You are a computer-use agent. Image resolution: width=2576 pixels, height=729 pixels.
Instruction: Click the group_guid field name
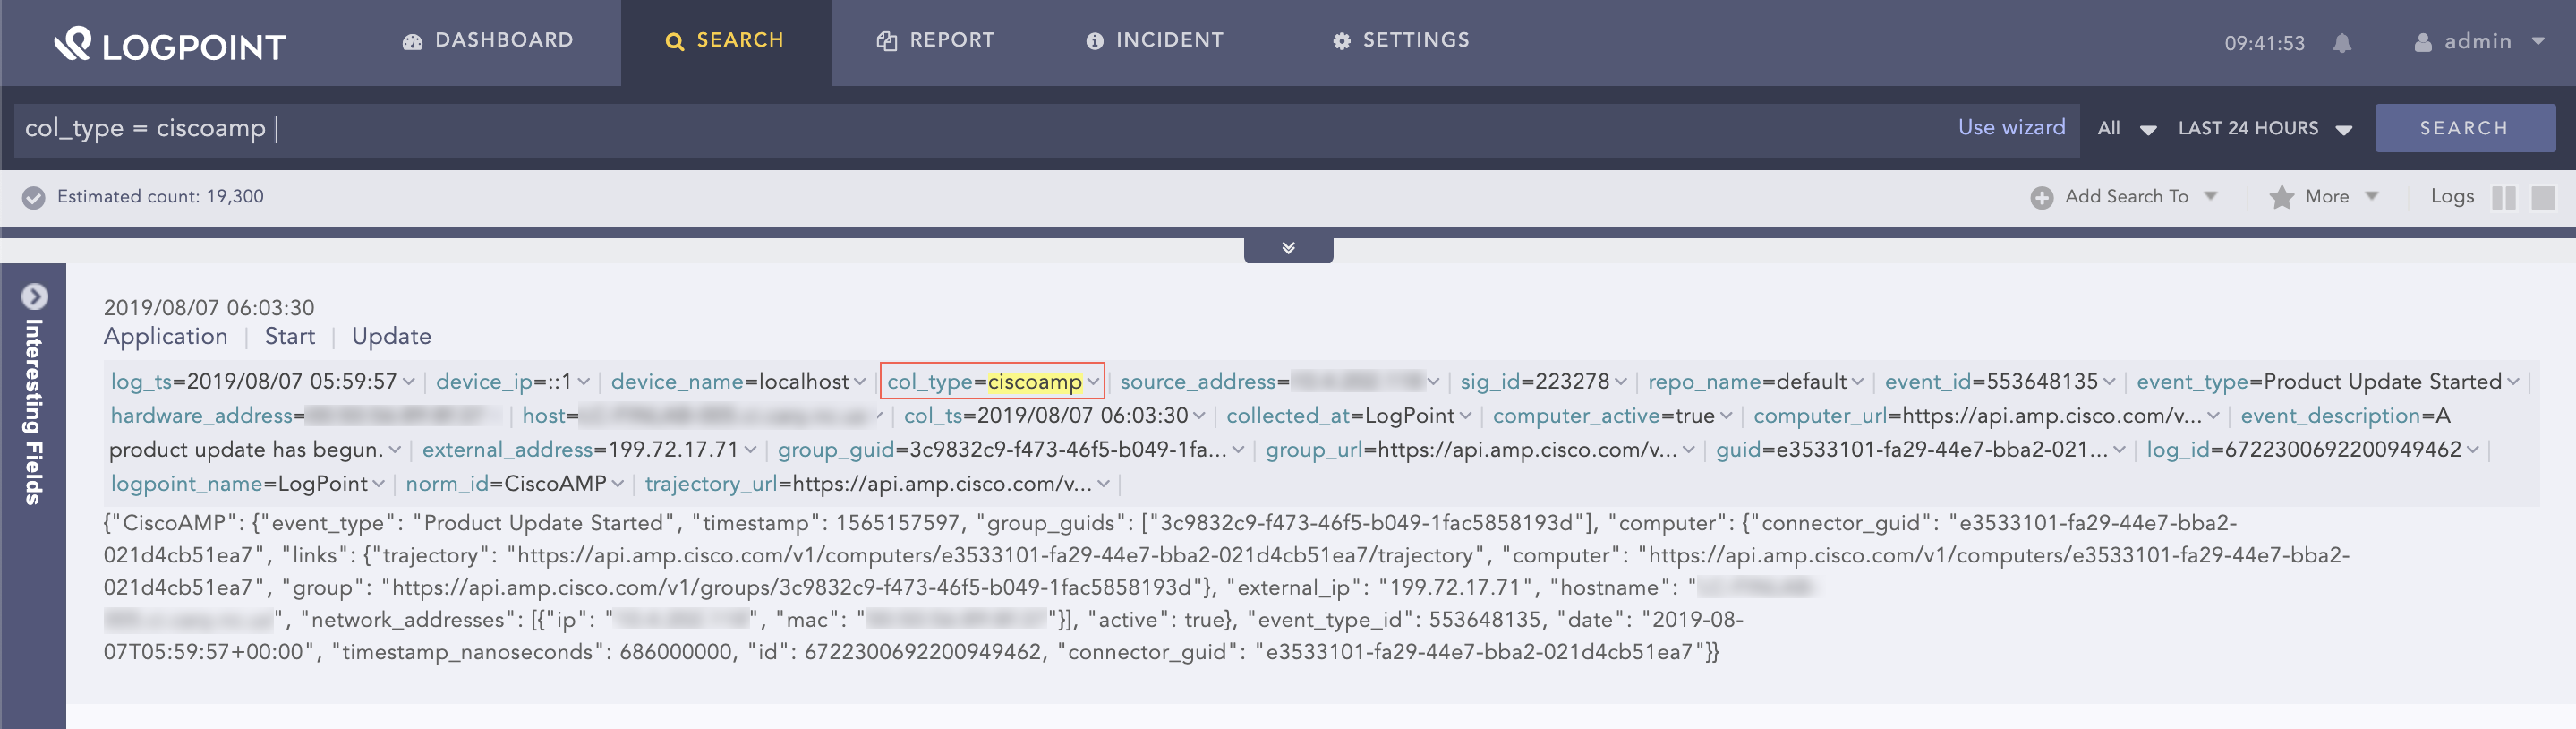pyautogui.click(x=836, y=450)
